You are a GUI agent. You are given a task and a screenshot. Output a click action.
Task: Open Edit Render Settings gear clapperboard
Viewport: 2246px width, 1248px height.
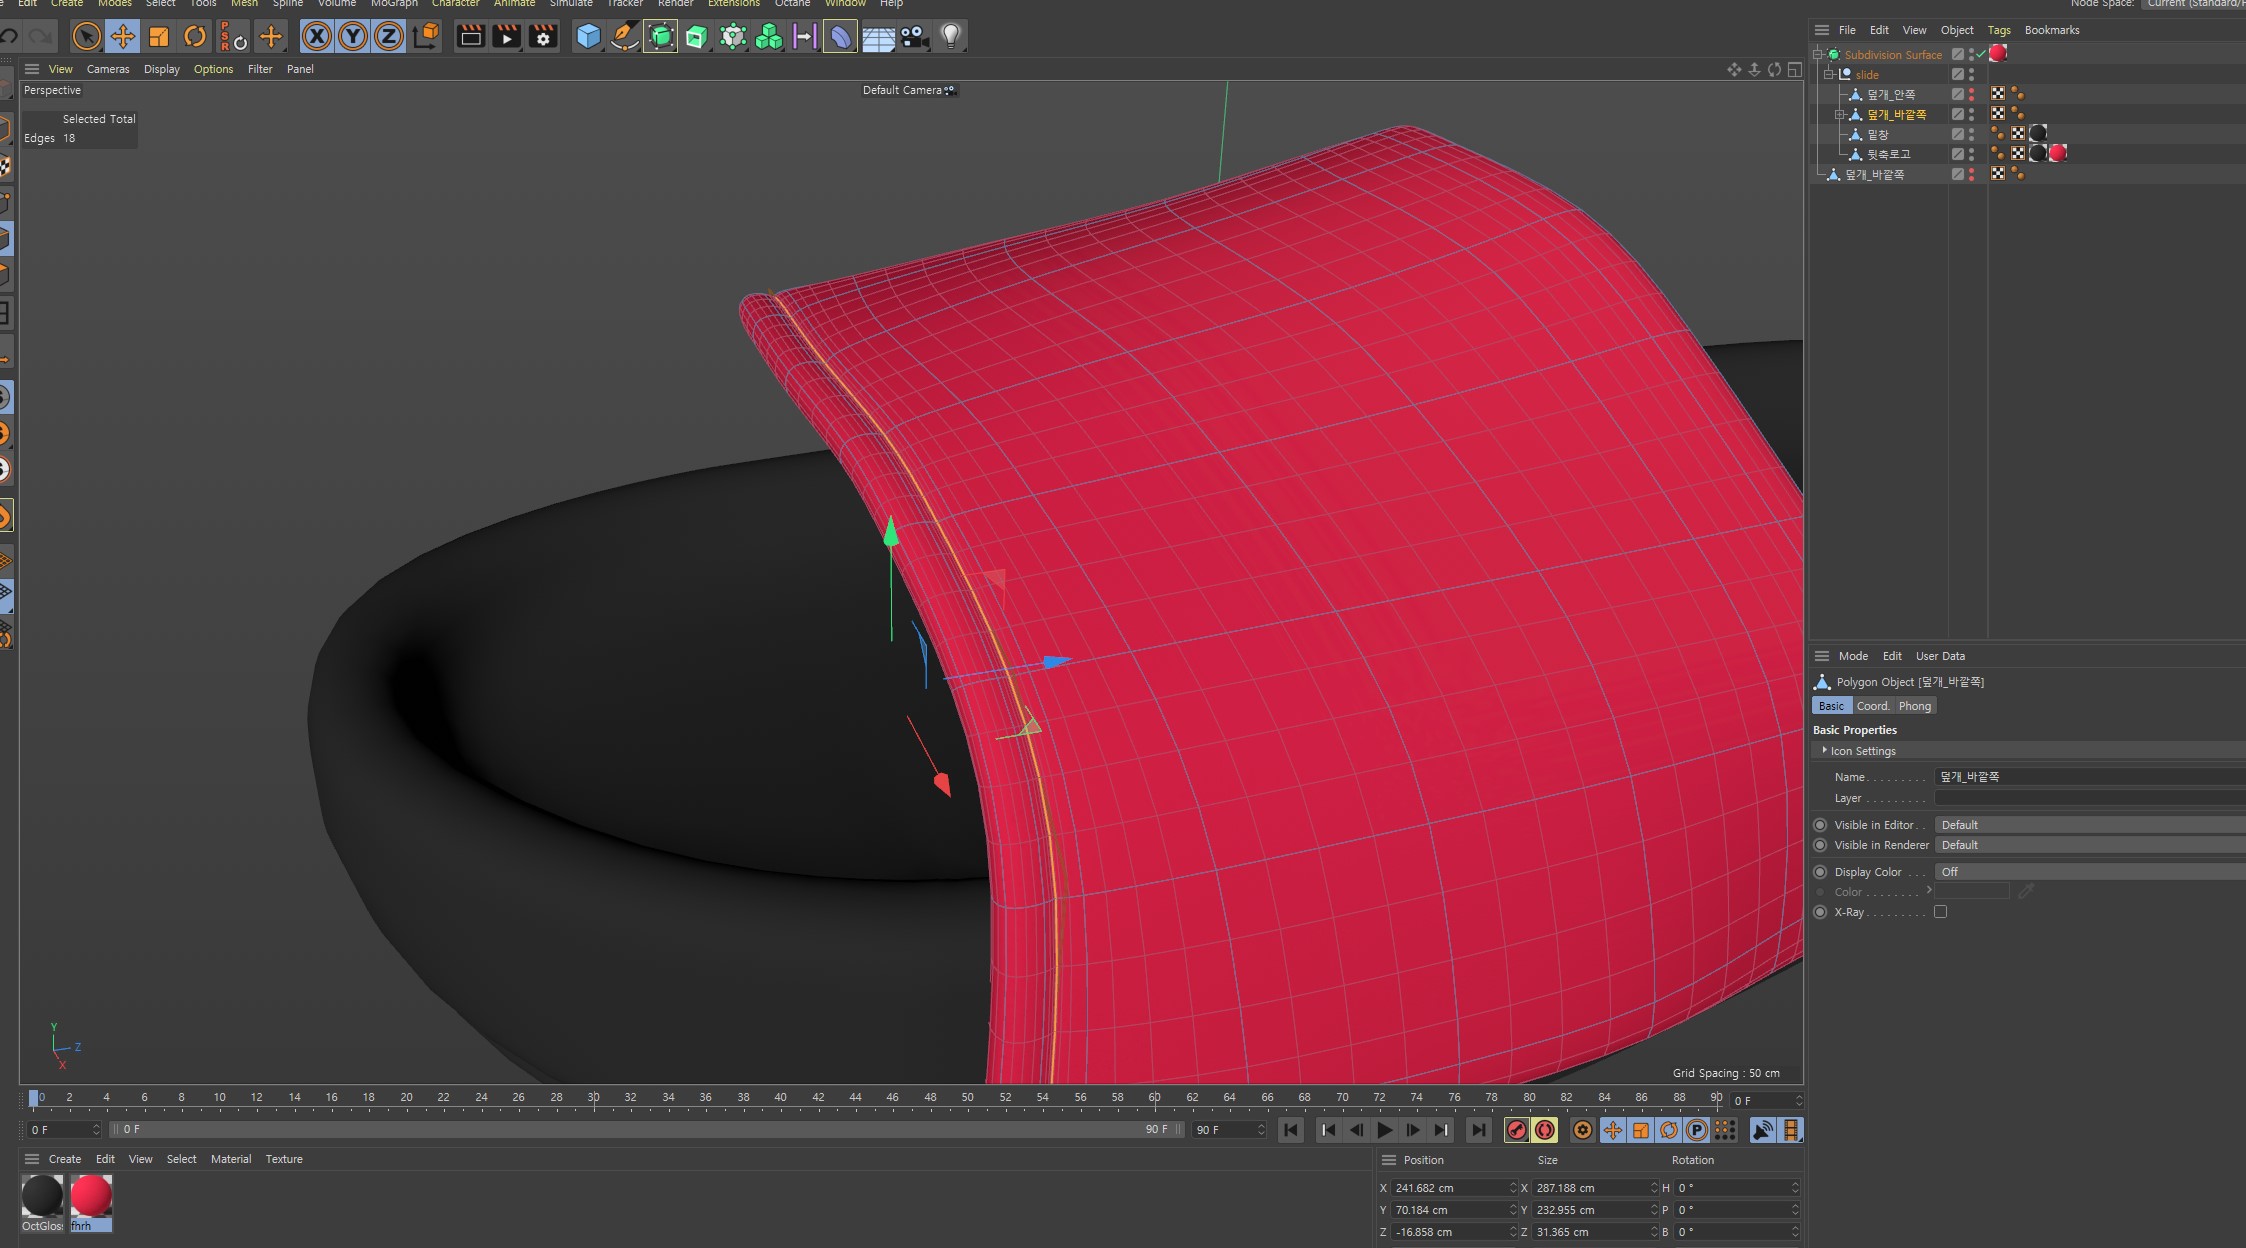click(543, 37)
